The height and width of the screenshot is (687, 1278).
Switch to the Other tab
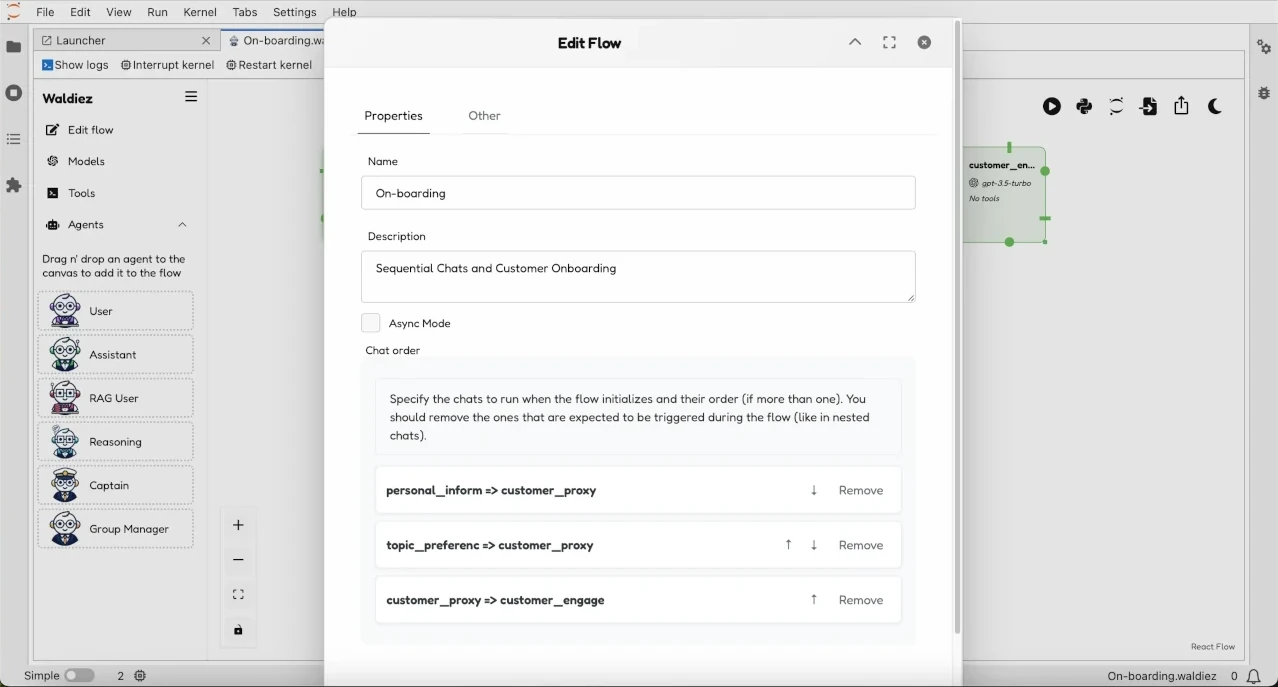pyautogui.click(x=484, y=116)
